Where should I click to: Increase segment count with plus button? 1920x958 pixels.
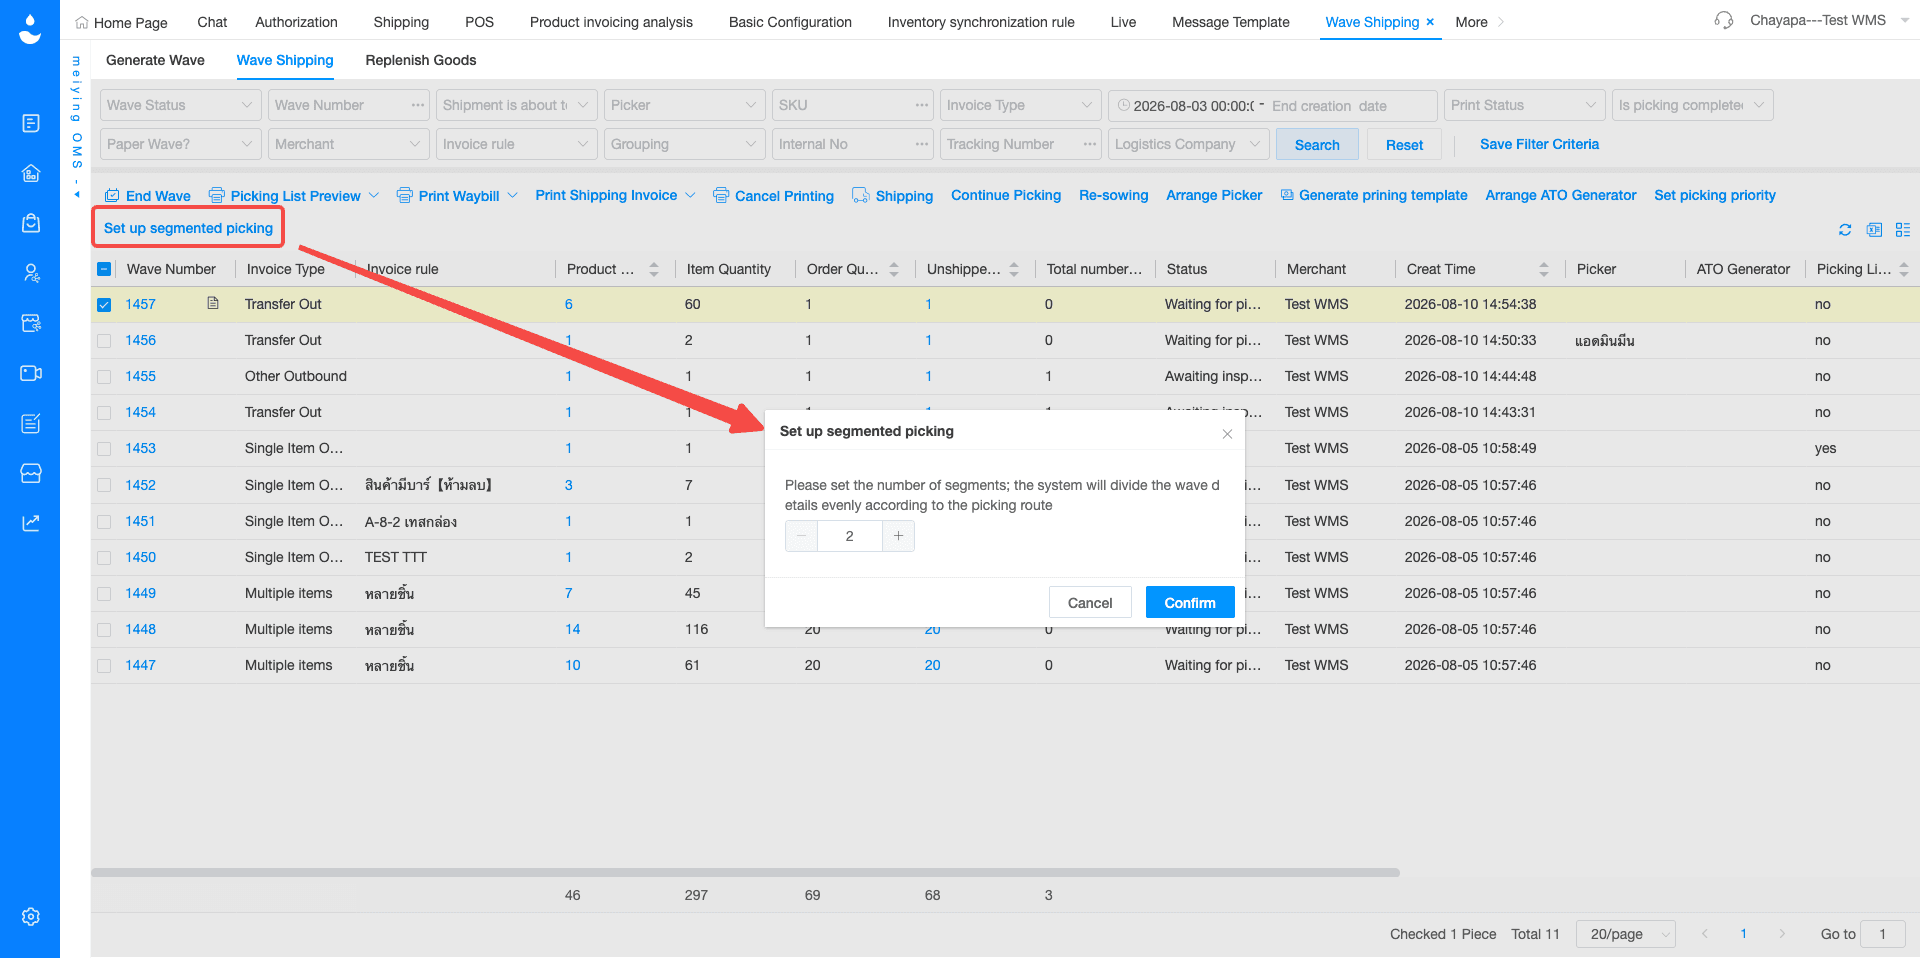[899, 536]
